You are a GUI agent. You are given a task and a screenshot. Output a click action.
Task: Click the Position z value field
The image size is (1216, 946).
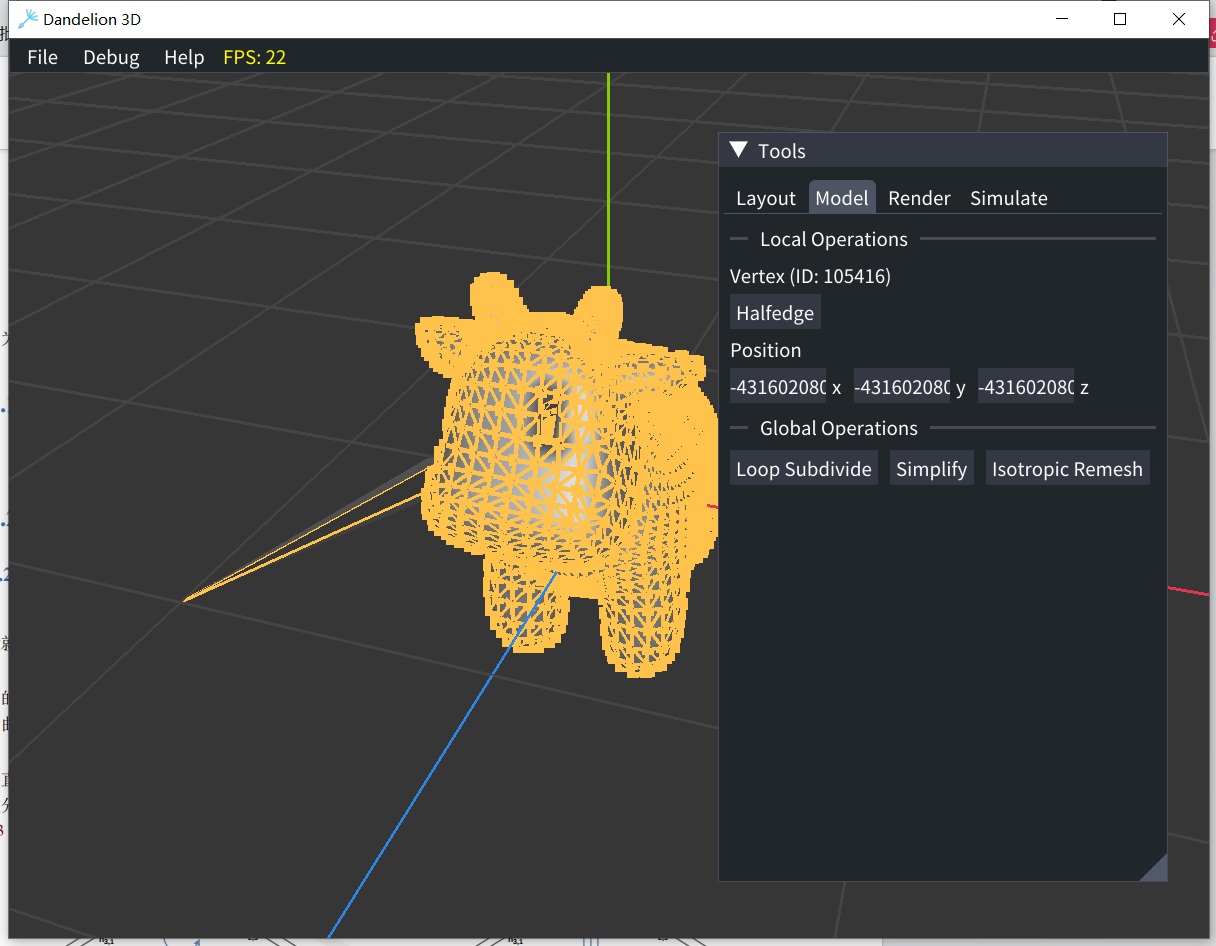coord(1025,387)
